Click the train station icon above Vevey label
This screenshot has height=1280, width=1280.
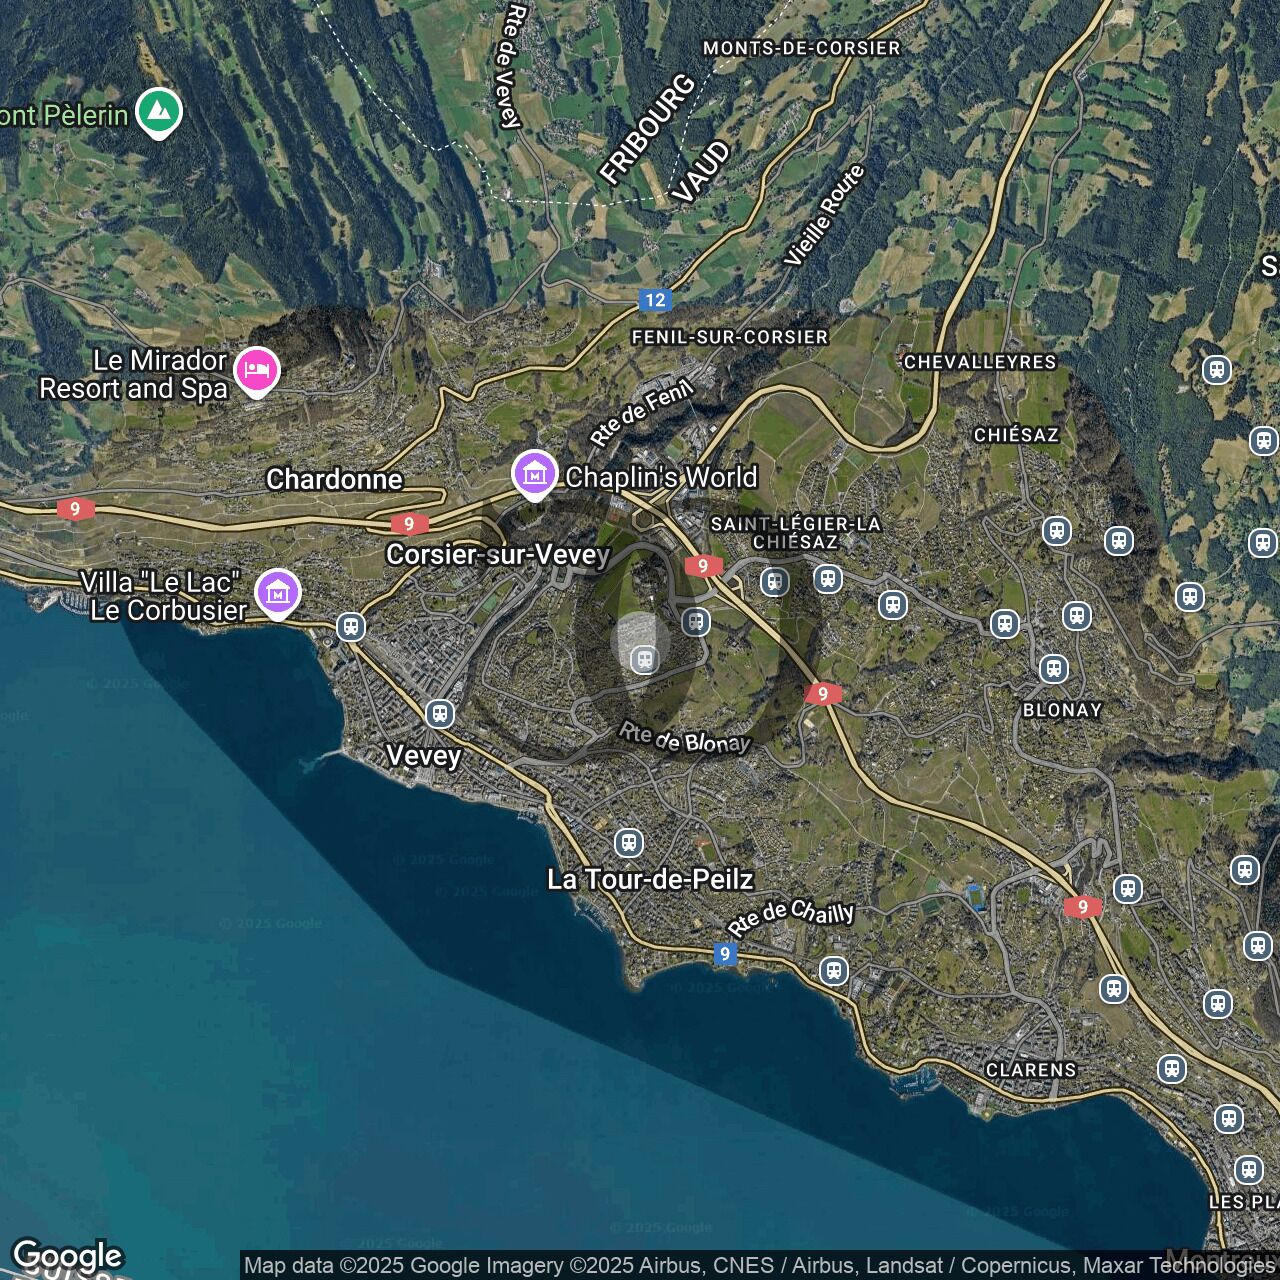click(x=440, y=713)
